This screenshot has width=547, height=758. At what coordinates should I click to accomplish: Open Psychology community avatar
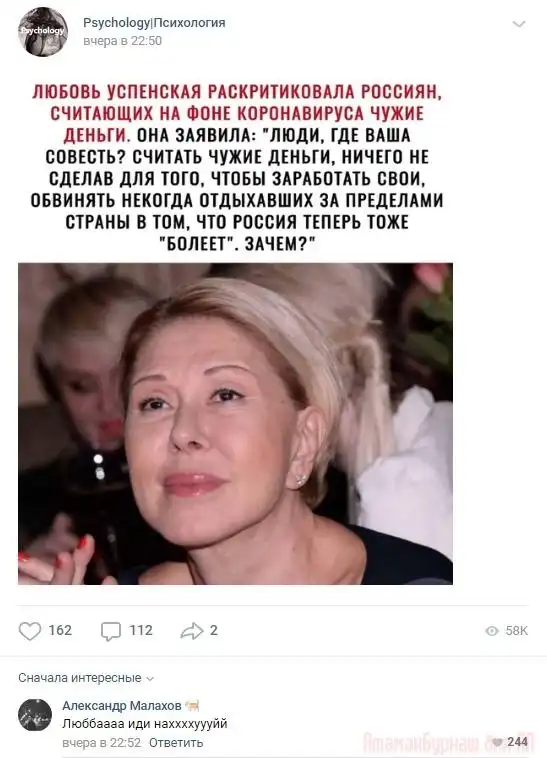[43, 31]
